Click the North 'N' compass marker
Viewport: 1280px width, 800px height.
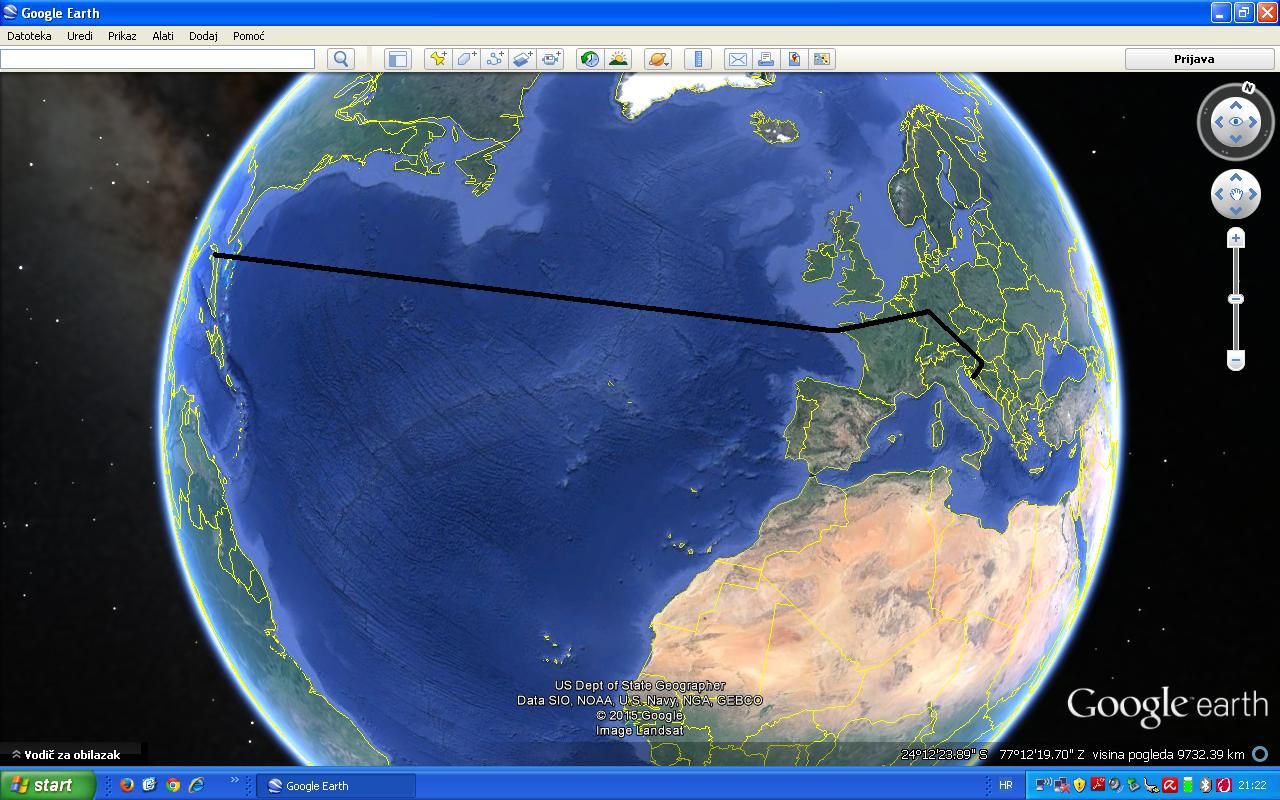click(x=1249, y=88)
